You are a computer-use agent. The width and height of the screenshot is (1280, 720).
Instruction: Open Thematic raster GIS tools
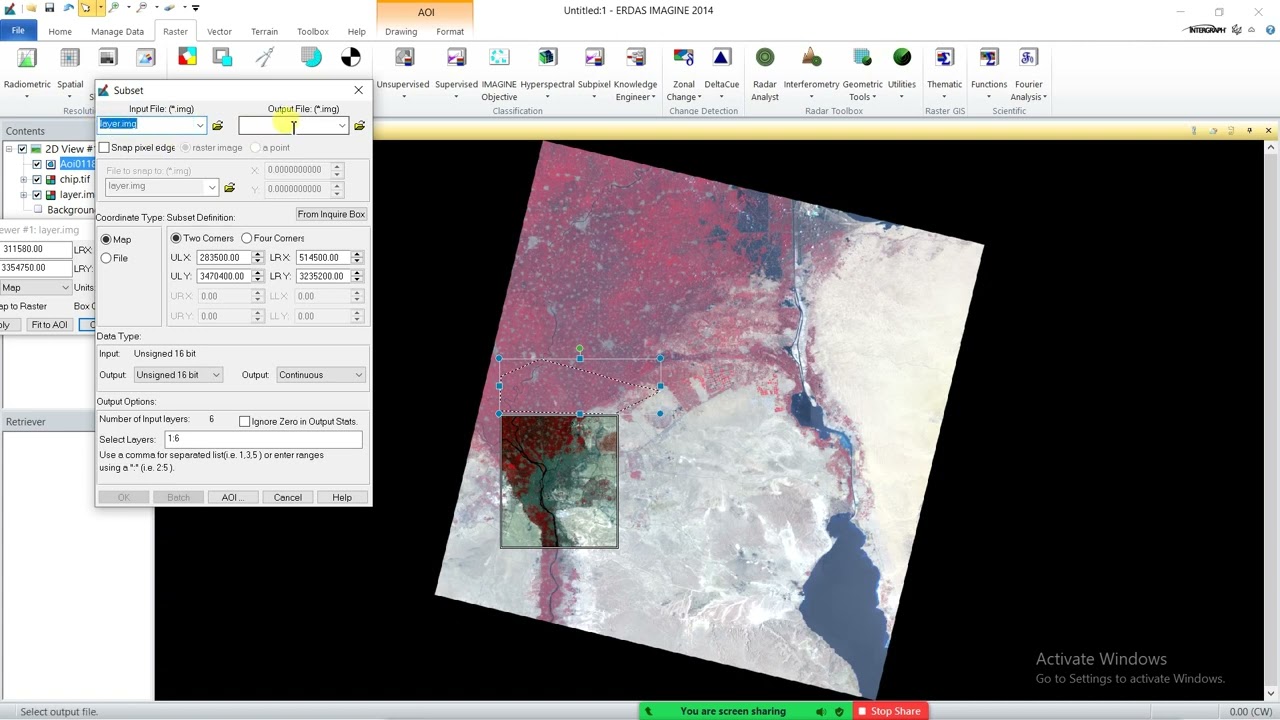[x=944, y=58]
